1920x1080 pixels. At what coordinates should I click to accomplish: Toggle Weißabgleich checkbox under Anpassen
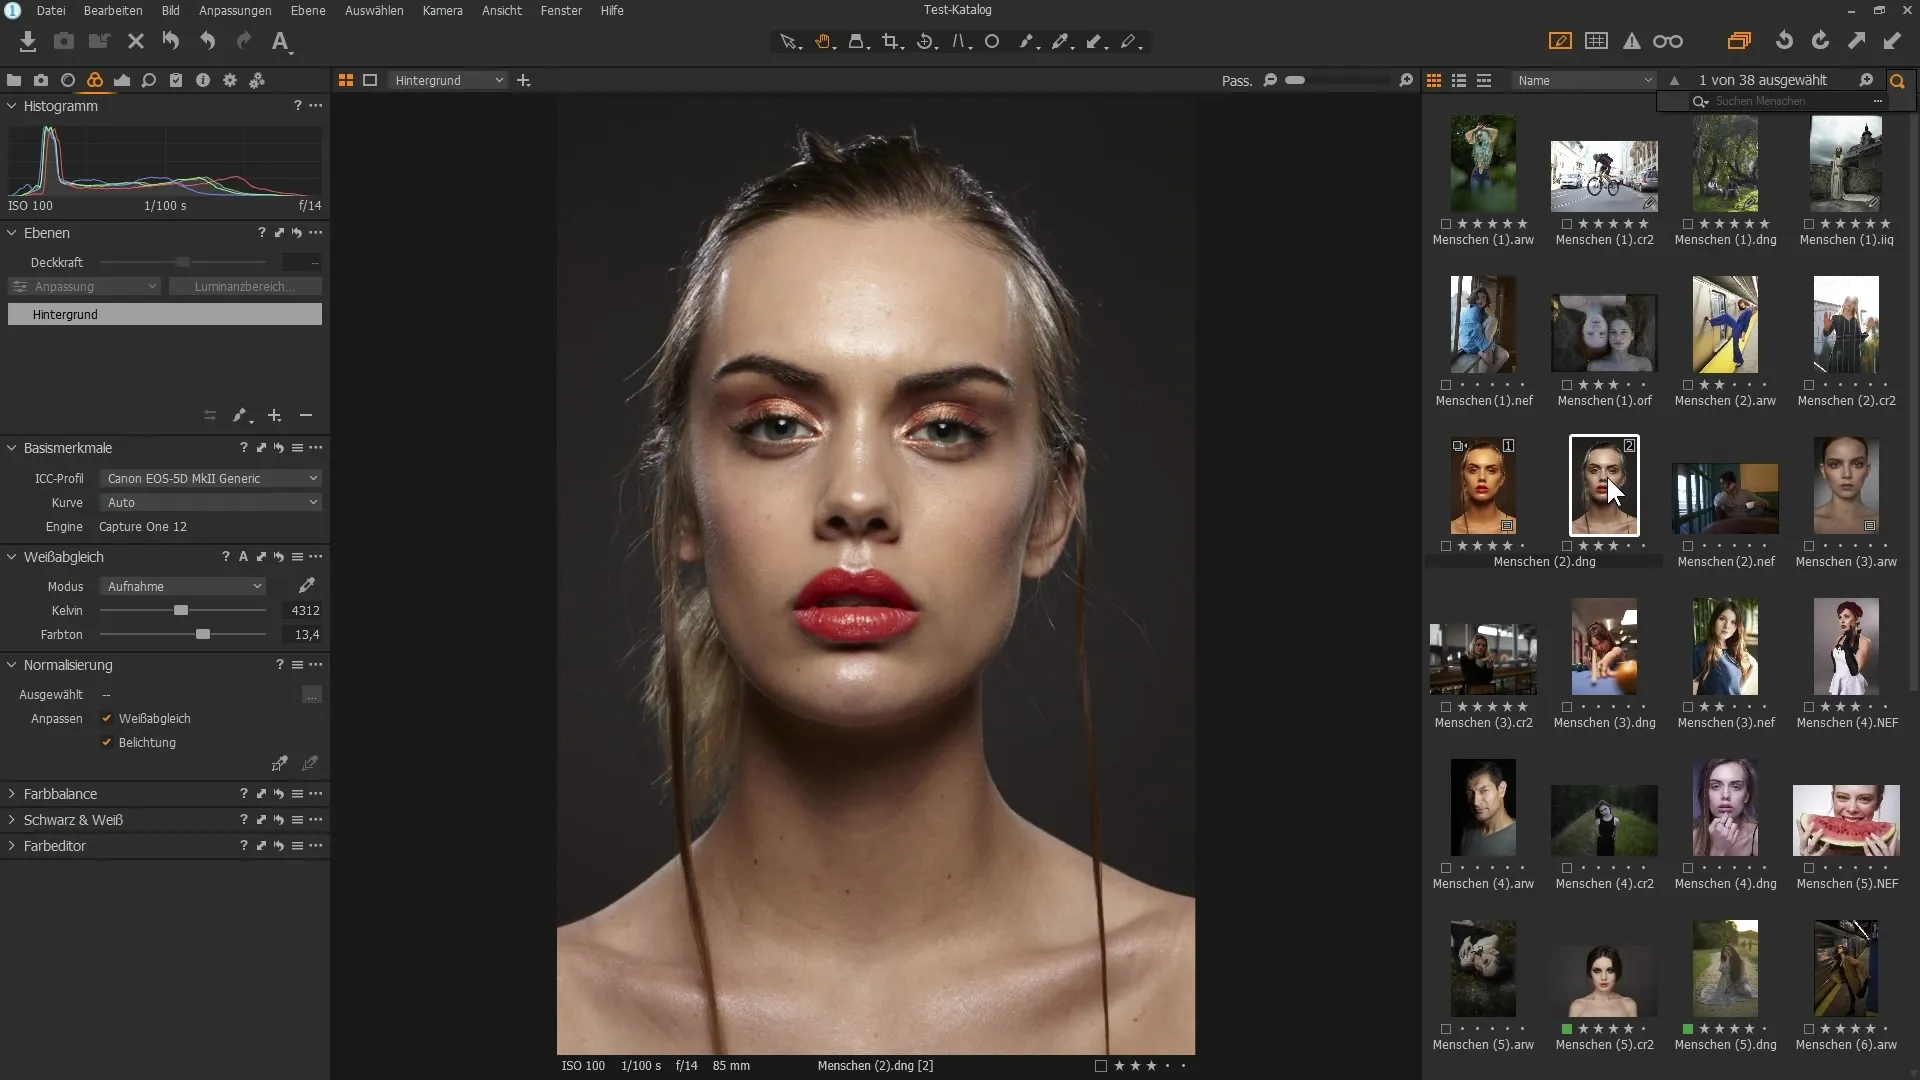(107, 718)
